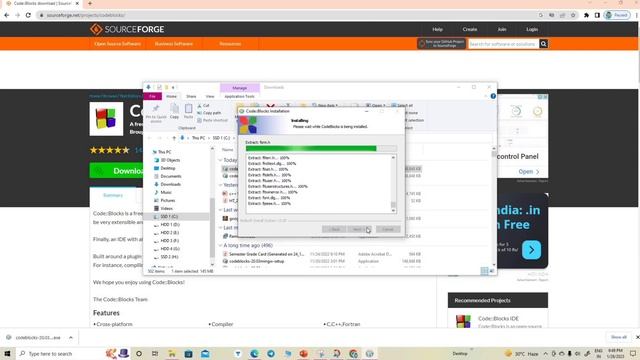Open Application Tools ribbon tab

coord(240,96)
